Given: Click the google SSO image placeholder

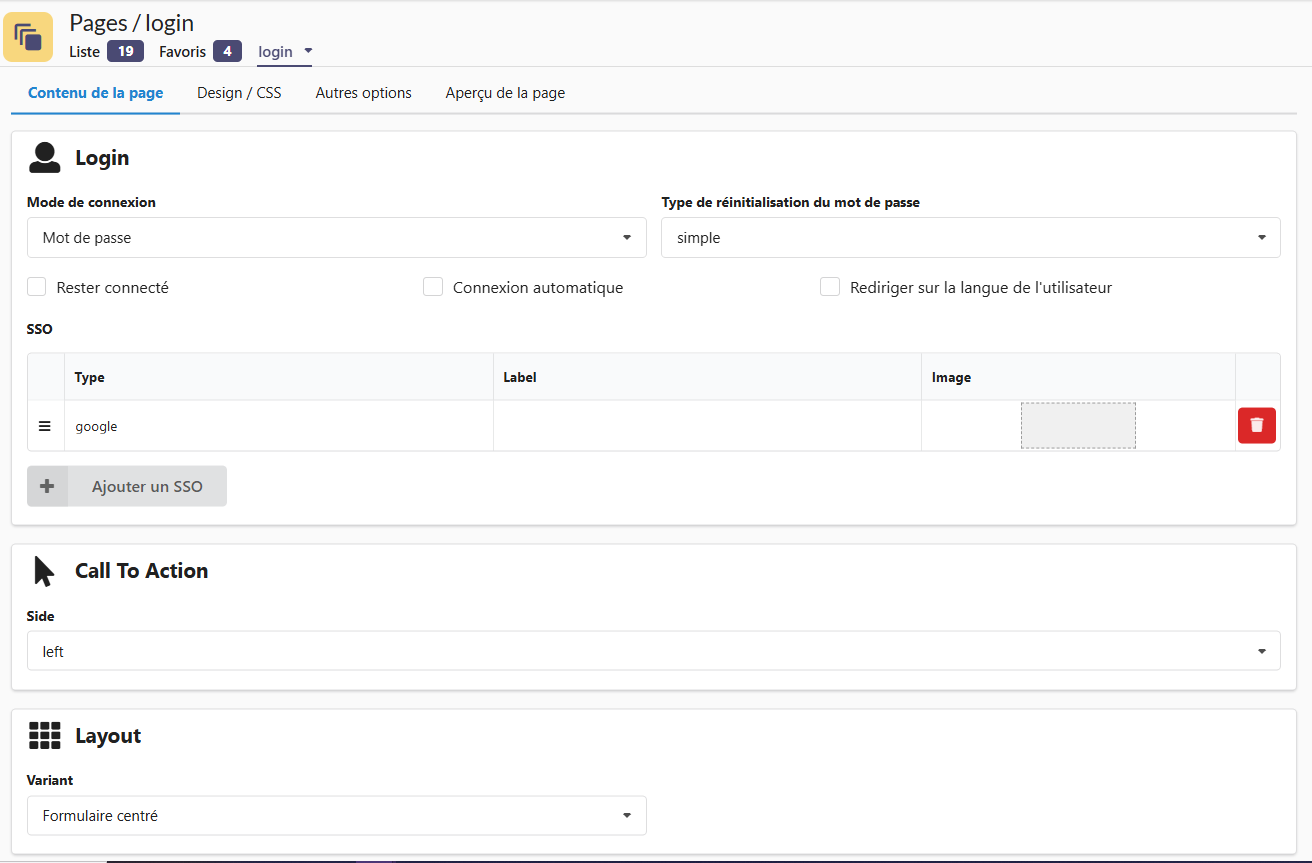Looking at the screenshot, I should [1078, 426].
